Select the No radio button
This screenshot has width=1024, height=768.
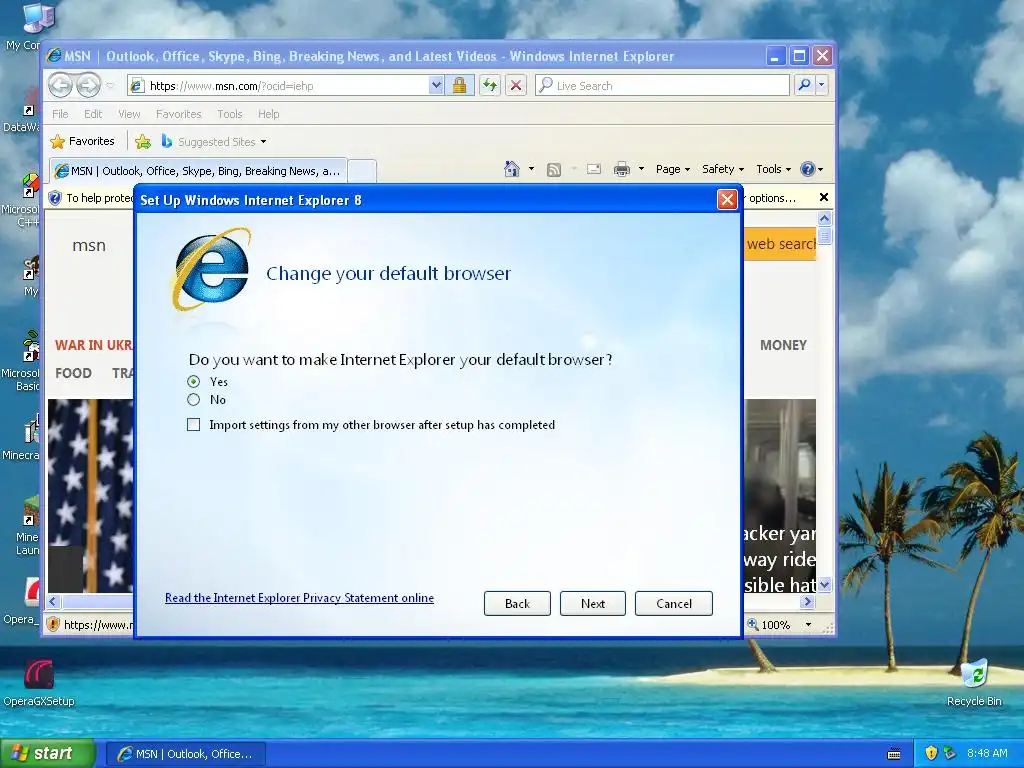[193, 400]
